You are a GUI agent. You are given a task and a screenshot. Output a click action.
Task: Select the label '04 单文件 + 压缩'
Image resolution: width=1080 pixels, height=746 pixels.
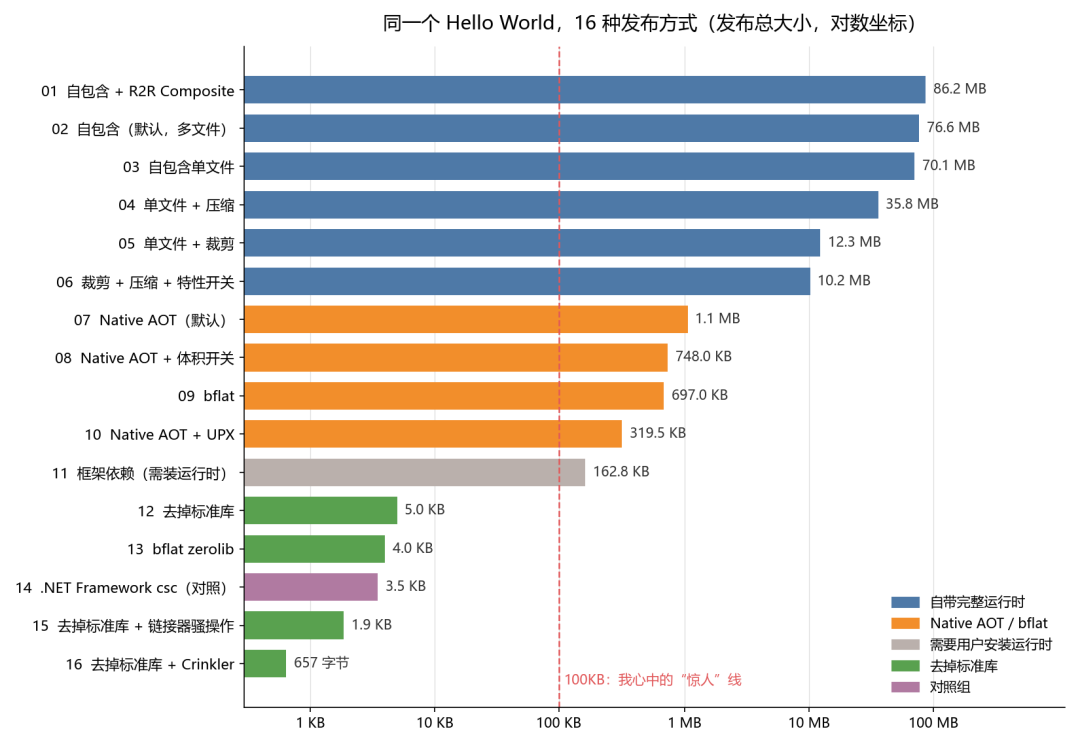click(176, 205)
